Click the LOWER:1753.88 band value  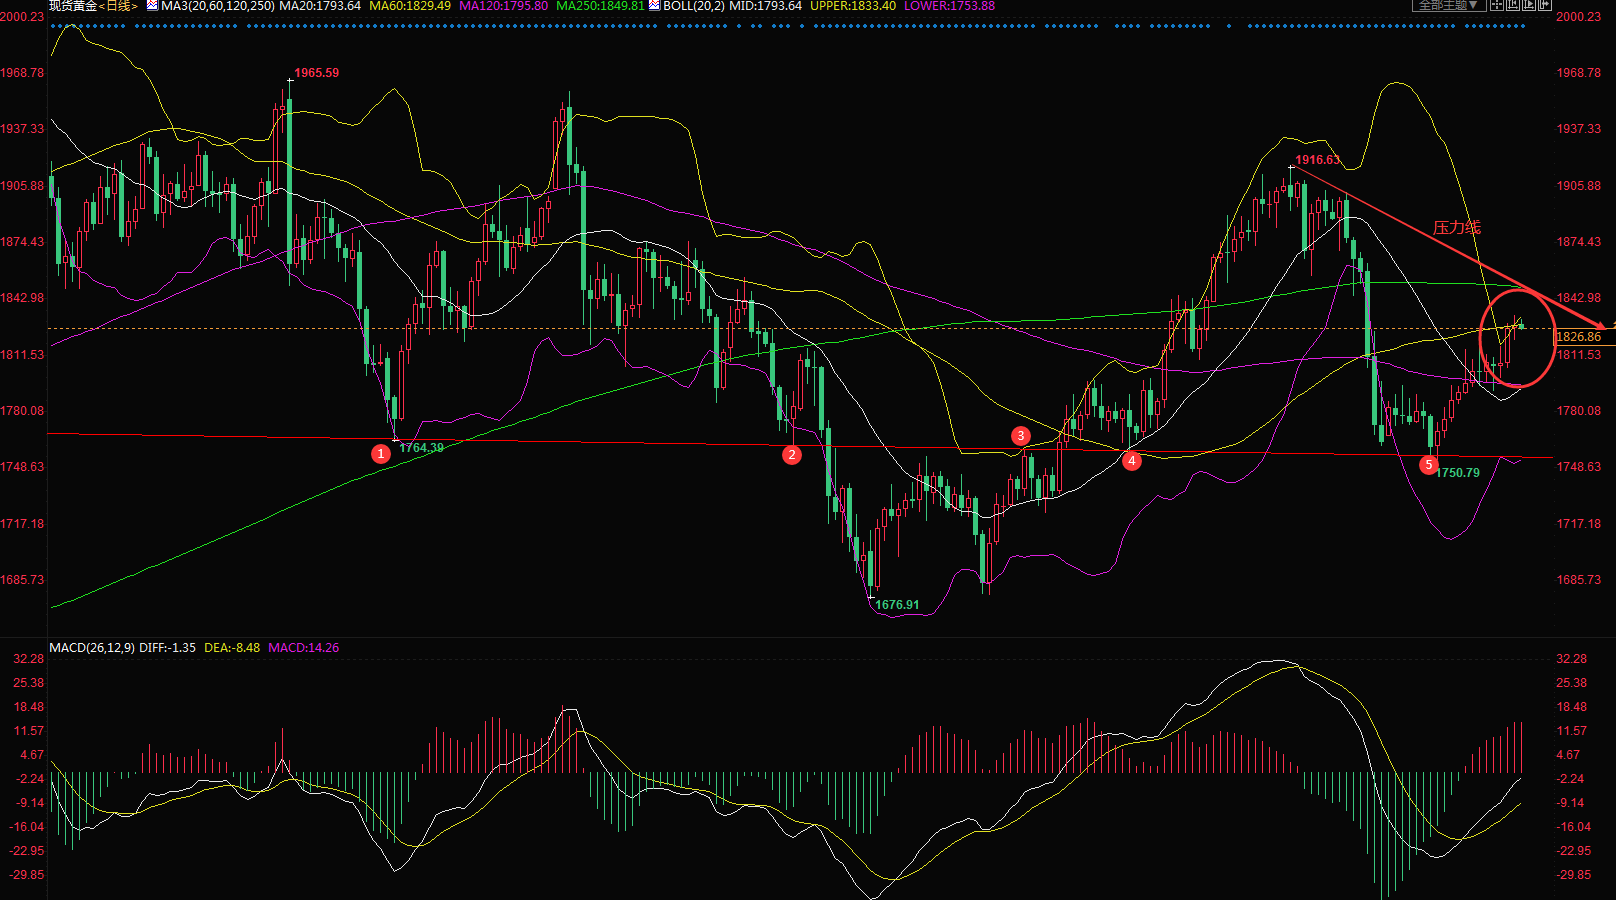(x=949, y=6)
